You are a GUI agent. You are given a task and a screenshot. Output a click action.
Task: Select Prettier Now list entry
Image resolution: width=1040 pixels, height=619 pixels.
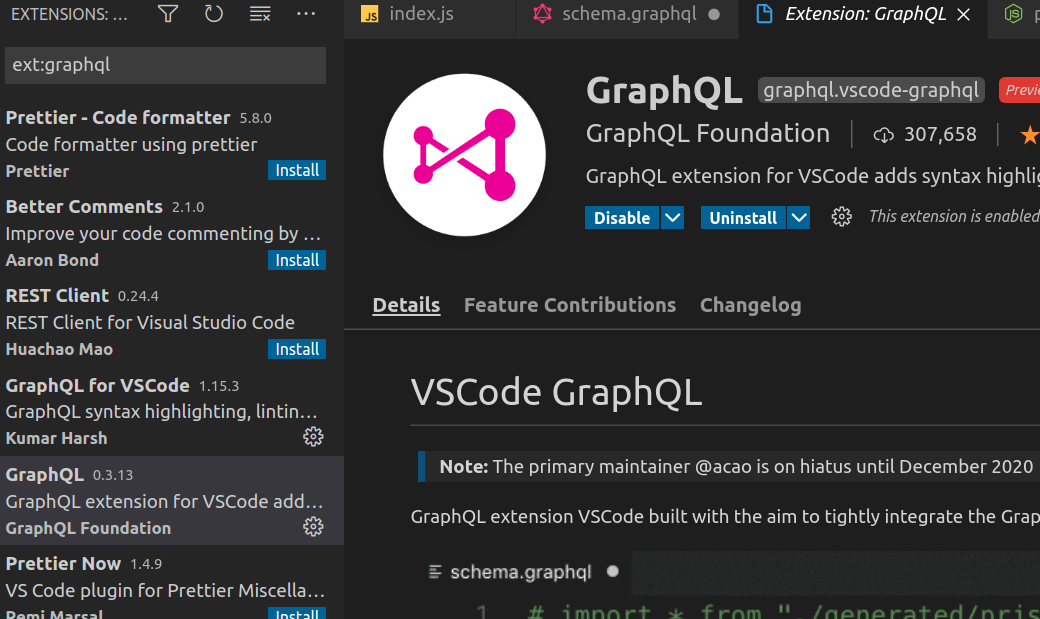[x=172, y=584]
